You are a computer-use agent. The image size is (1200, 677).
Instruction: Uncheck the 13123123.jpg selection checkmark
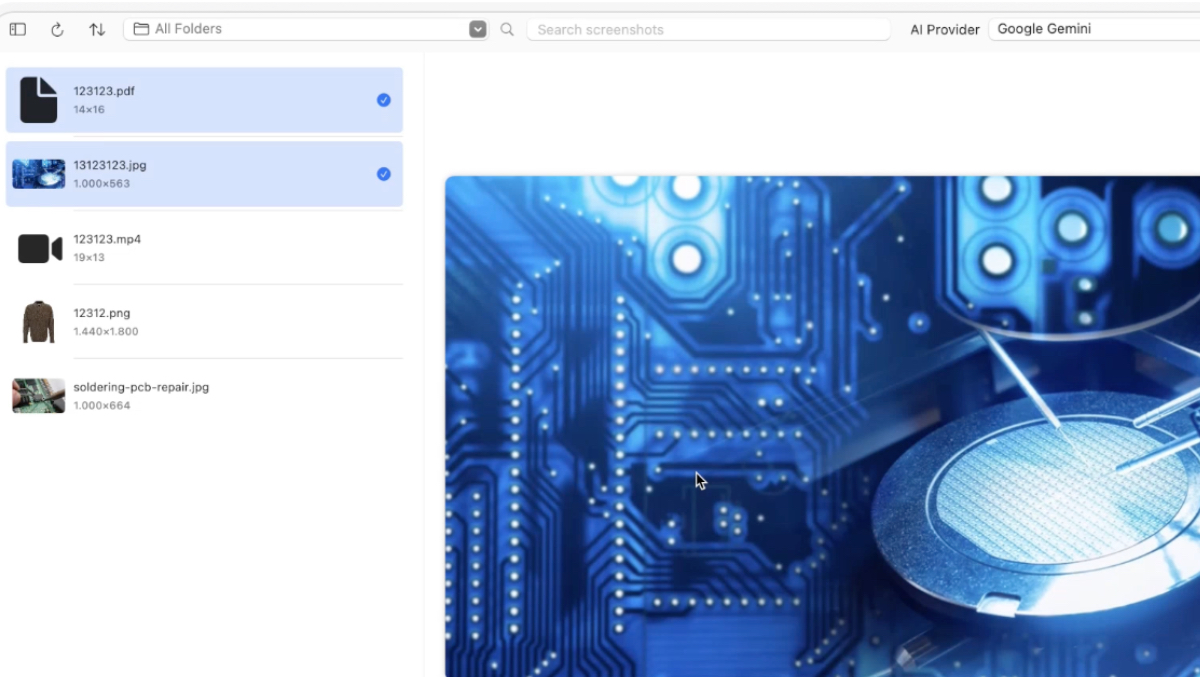[x=383, y=174]
